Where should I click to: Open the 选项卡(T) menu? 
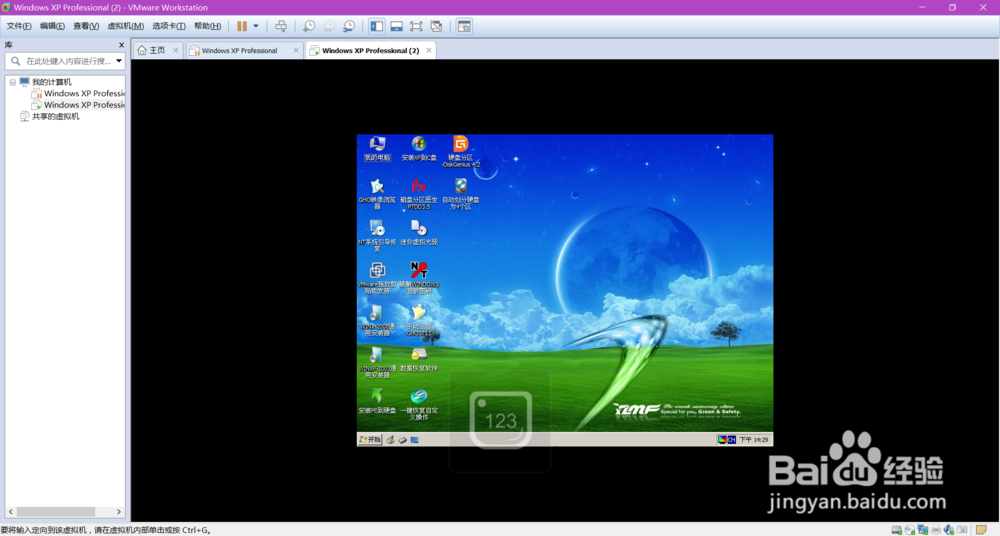tap(169, 26)
